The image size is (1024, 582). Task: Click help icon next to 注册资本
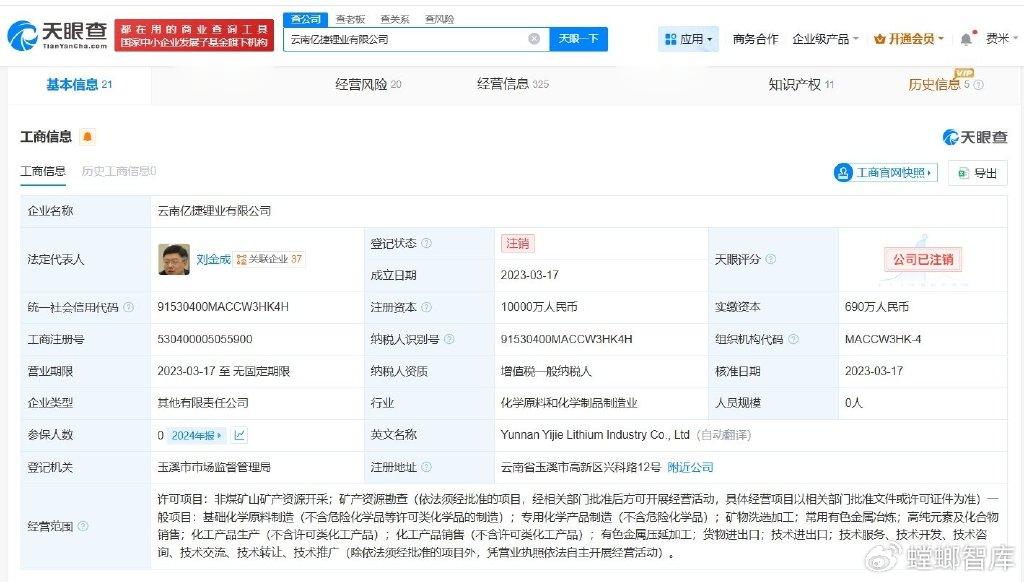(x=426, y=307)
